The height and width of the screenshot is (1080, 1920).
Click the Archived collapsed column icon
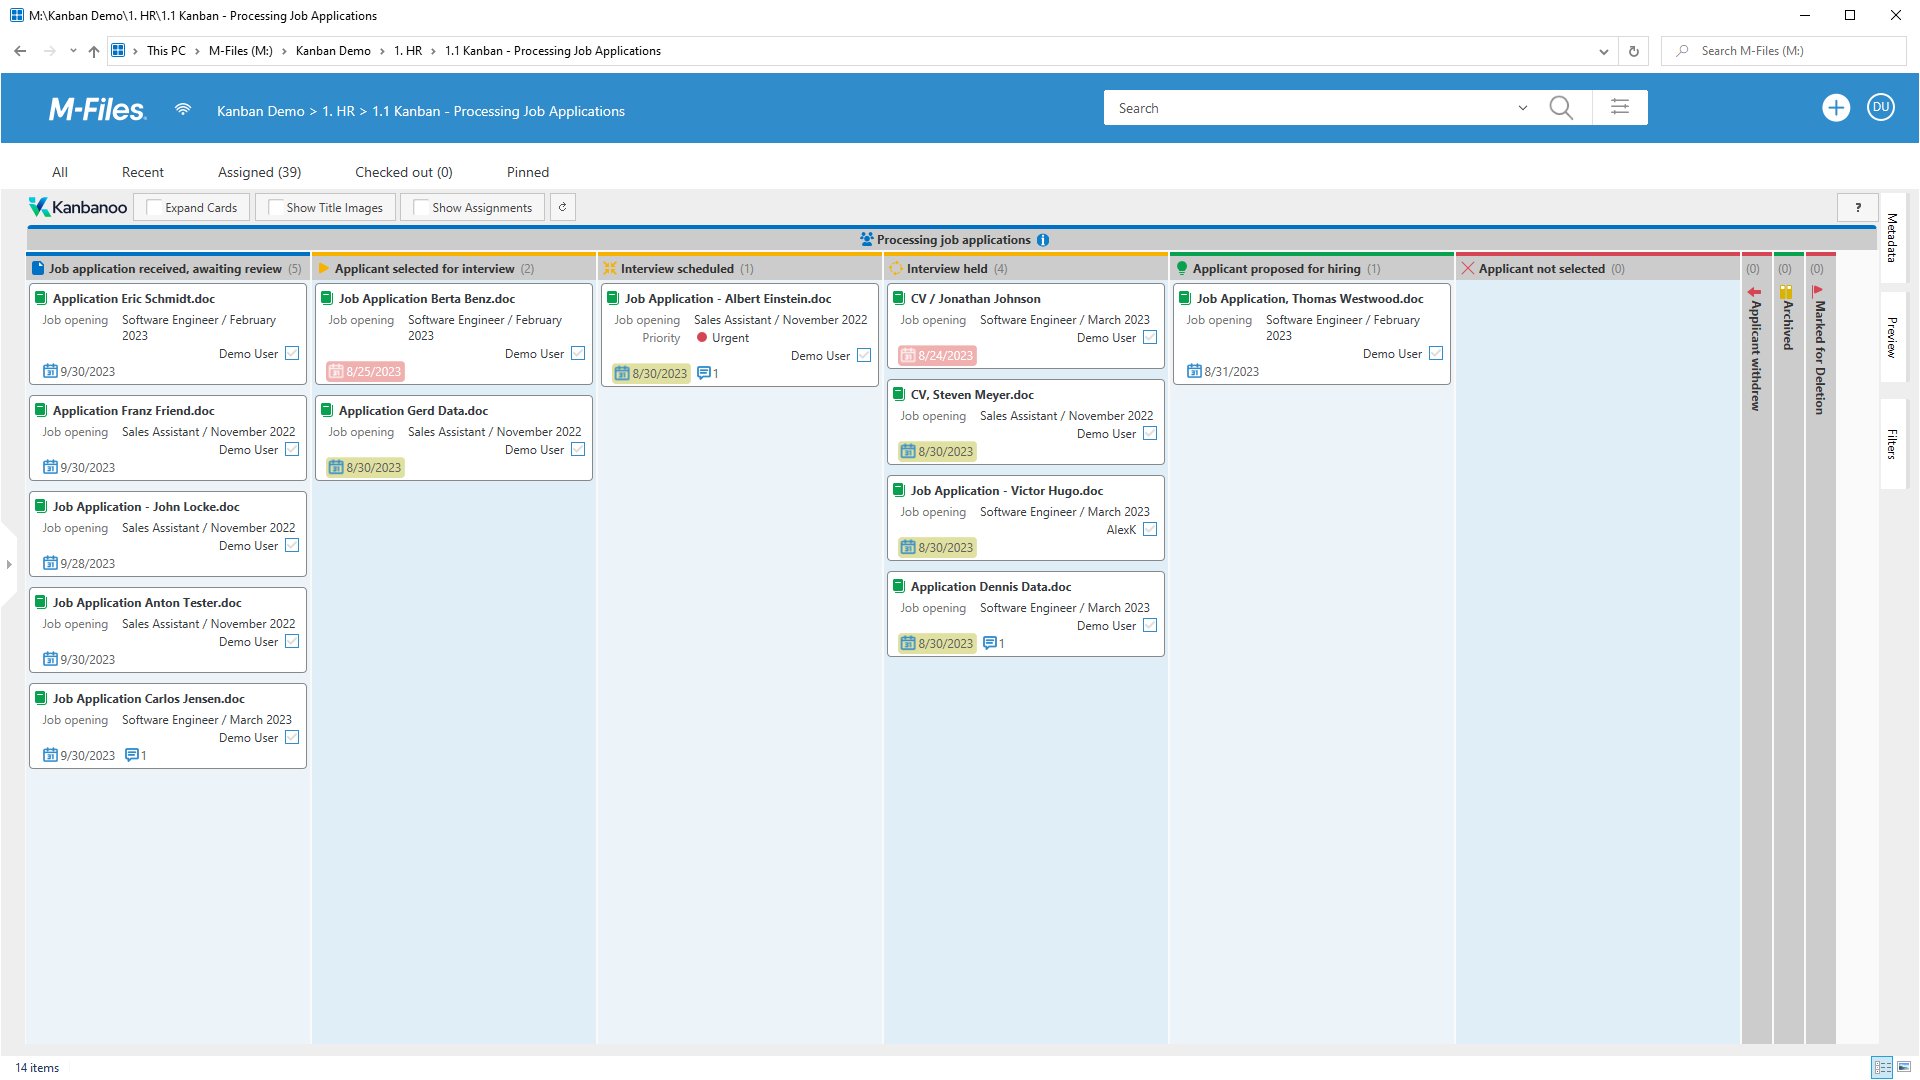(1786, 292)
